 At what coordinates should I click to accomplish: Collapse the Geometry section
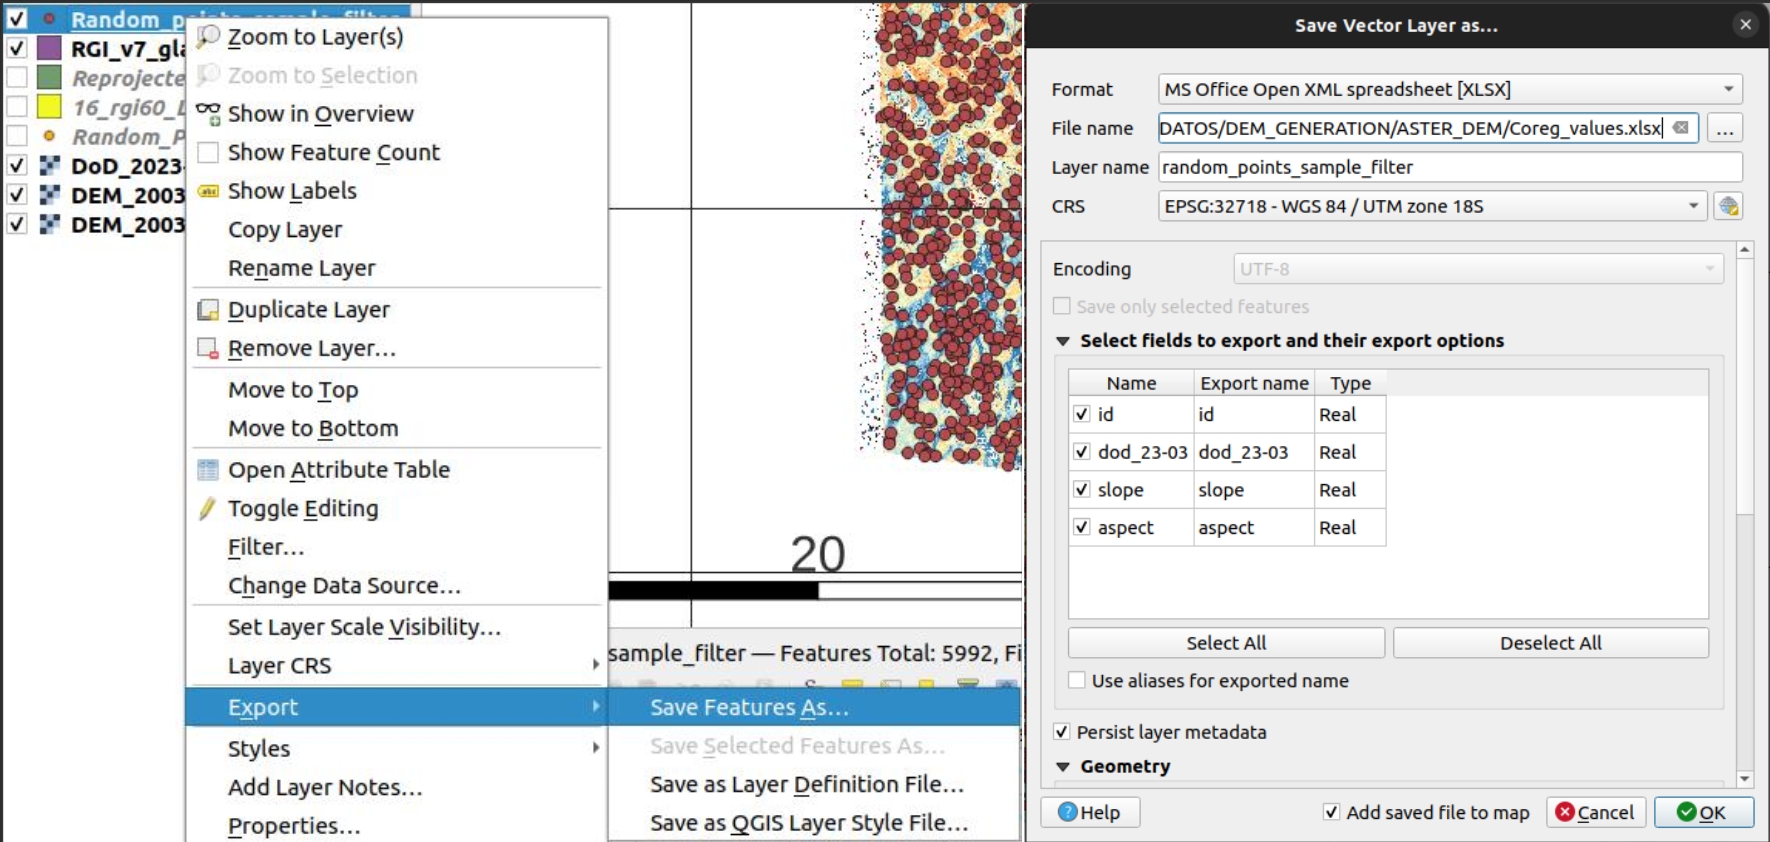(x=1063, y=767)
